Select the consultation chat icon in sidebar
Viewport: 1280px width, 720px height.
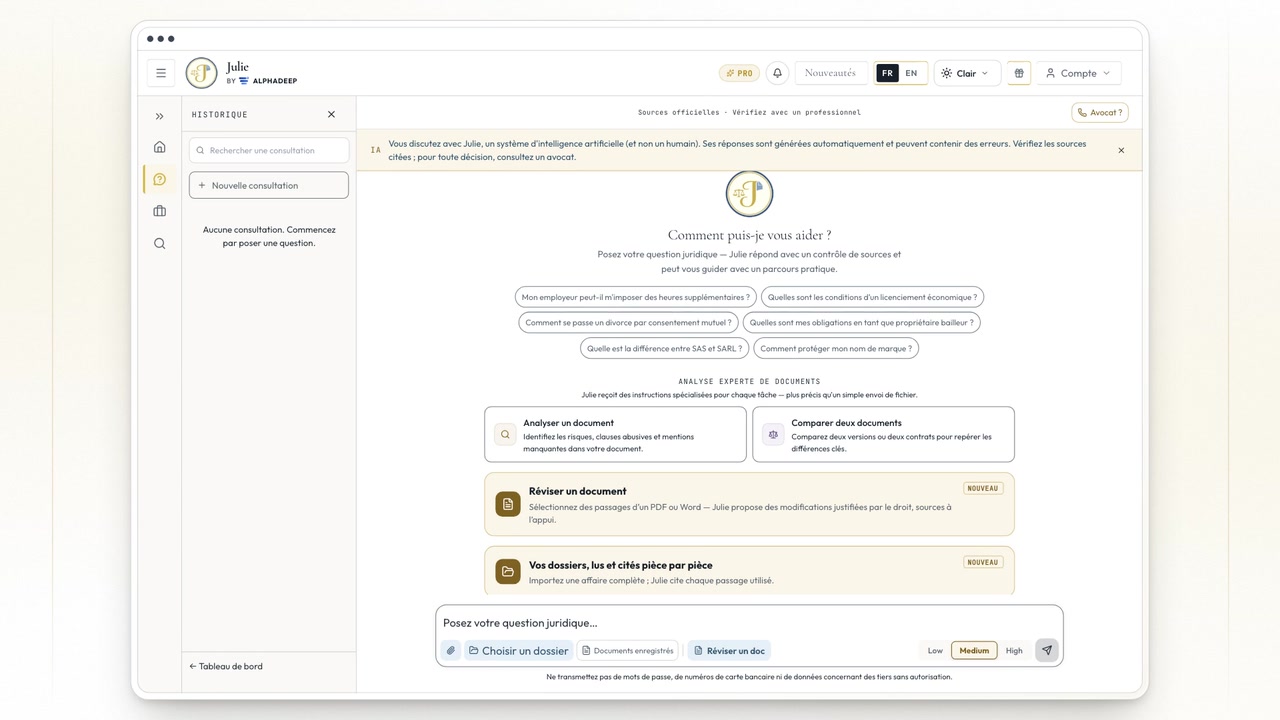tap(160, 179)
